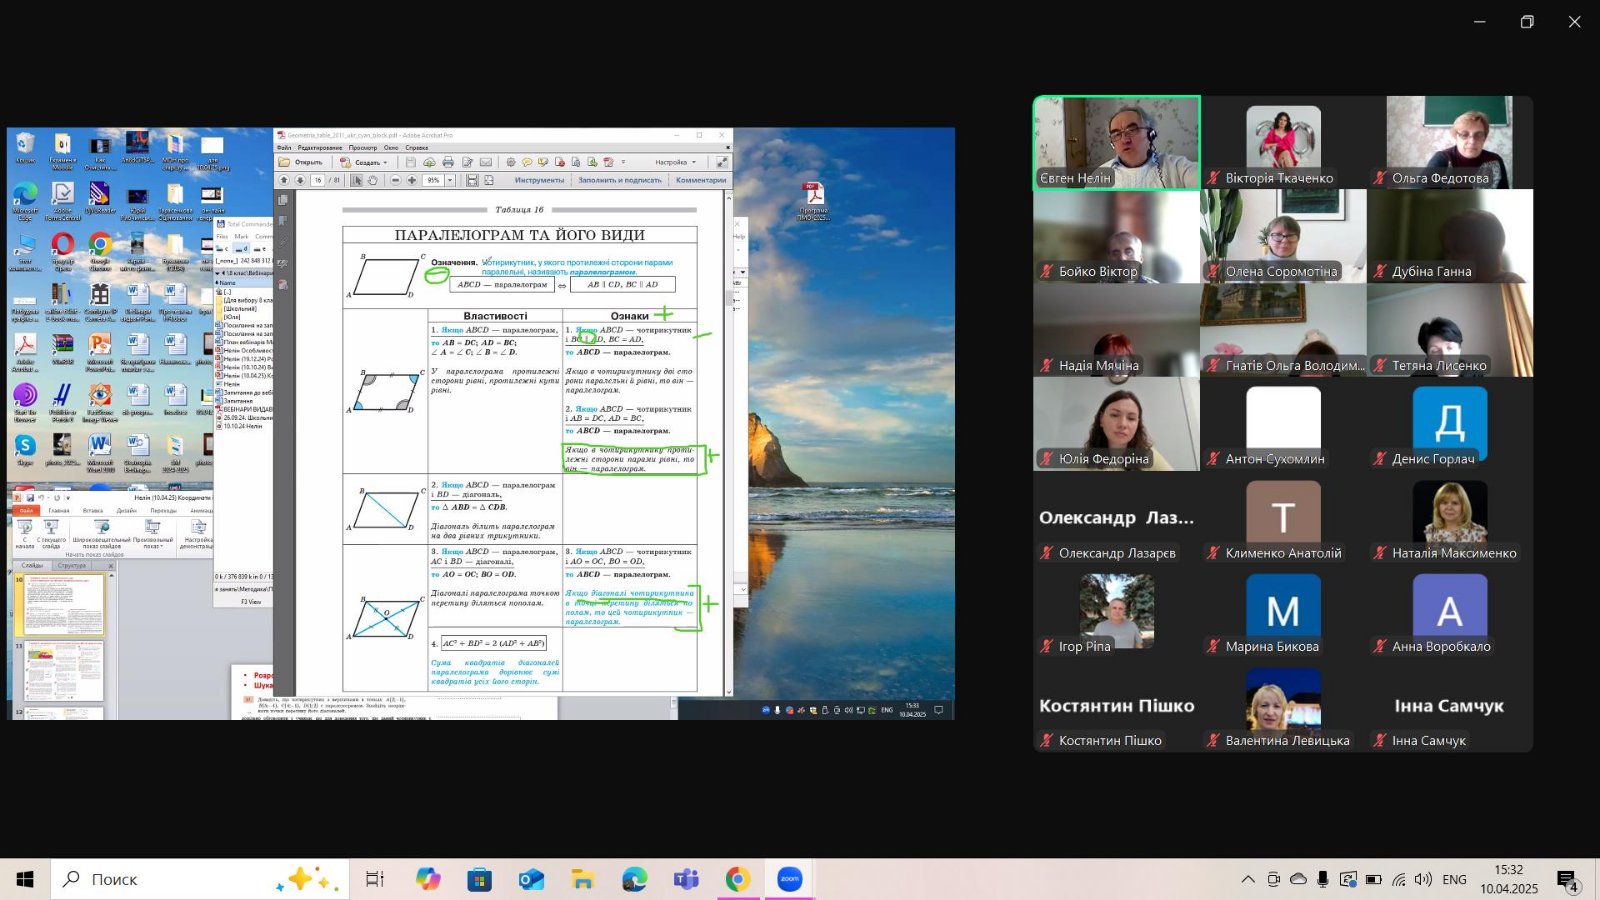This screenshot has height=900, width=1600.
Task: Click the Print icon in Acrobat toolbar
Action: 448,162
